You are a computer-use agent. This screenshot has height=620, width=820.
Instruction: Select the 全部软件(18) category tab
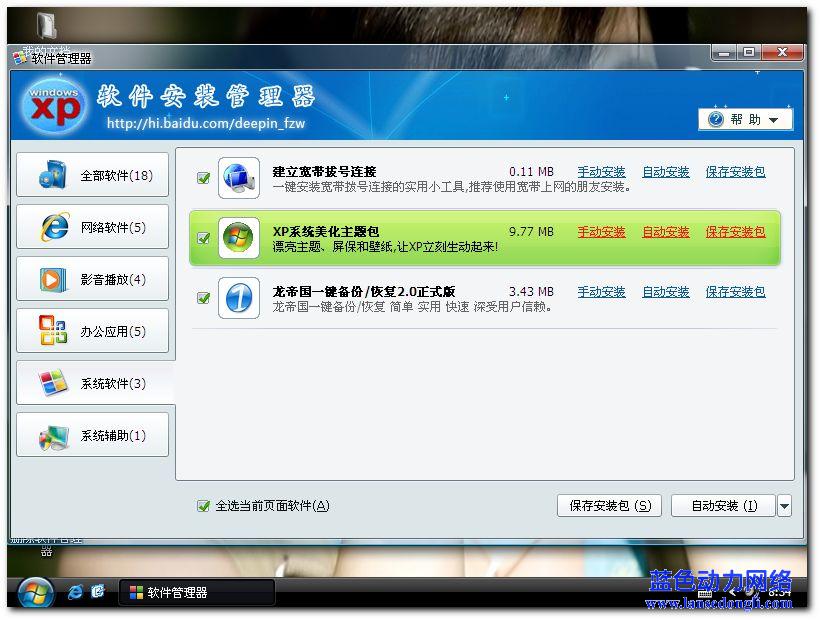tap(93, 175)
